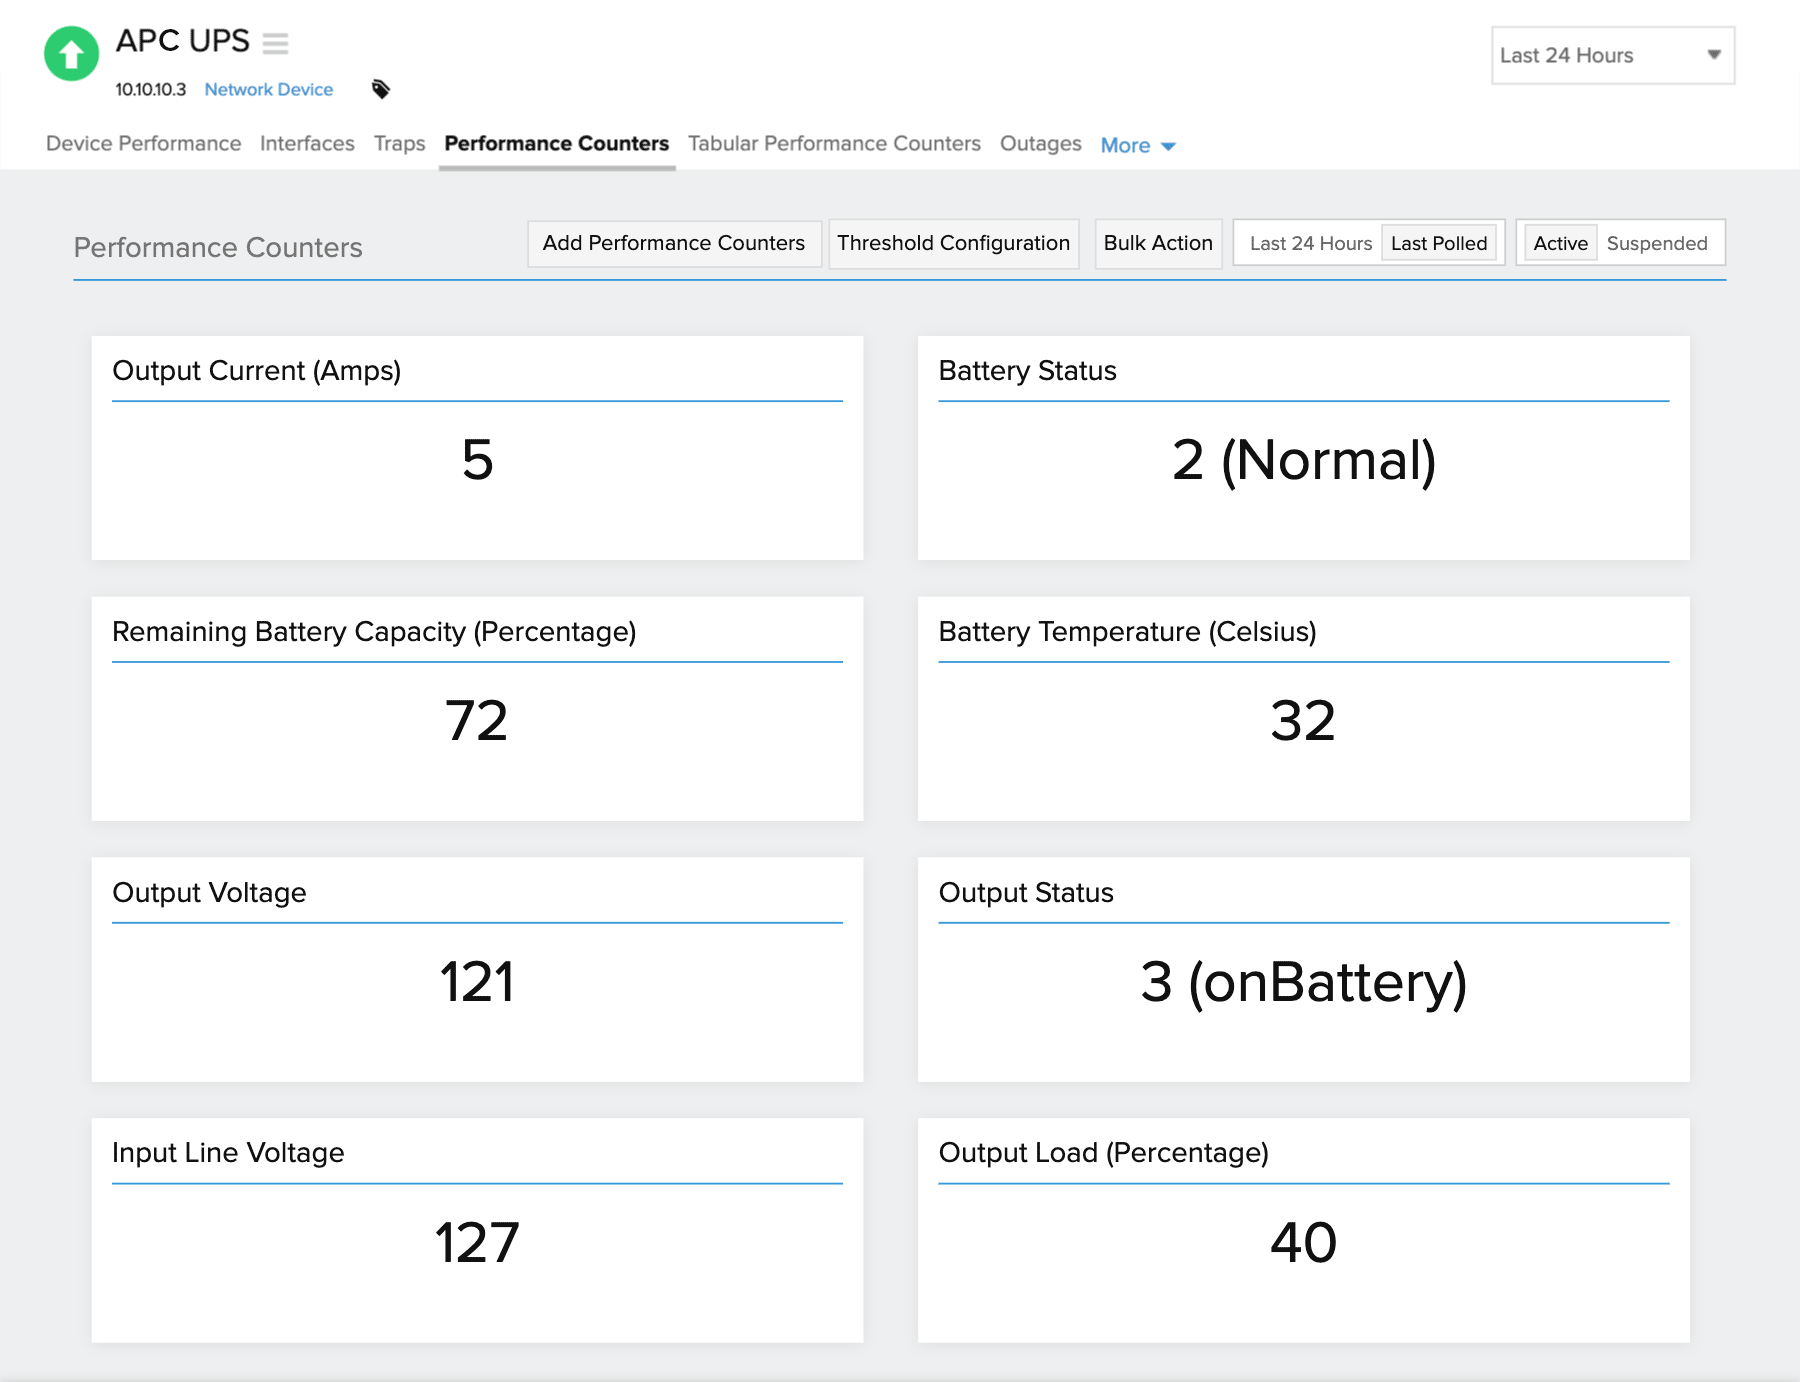Image resolution: width=1800 pixels, height=1382 pixels.
Task: Open the hamburger menu beside APC UPS
Action: (x=276, y=44)
